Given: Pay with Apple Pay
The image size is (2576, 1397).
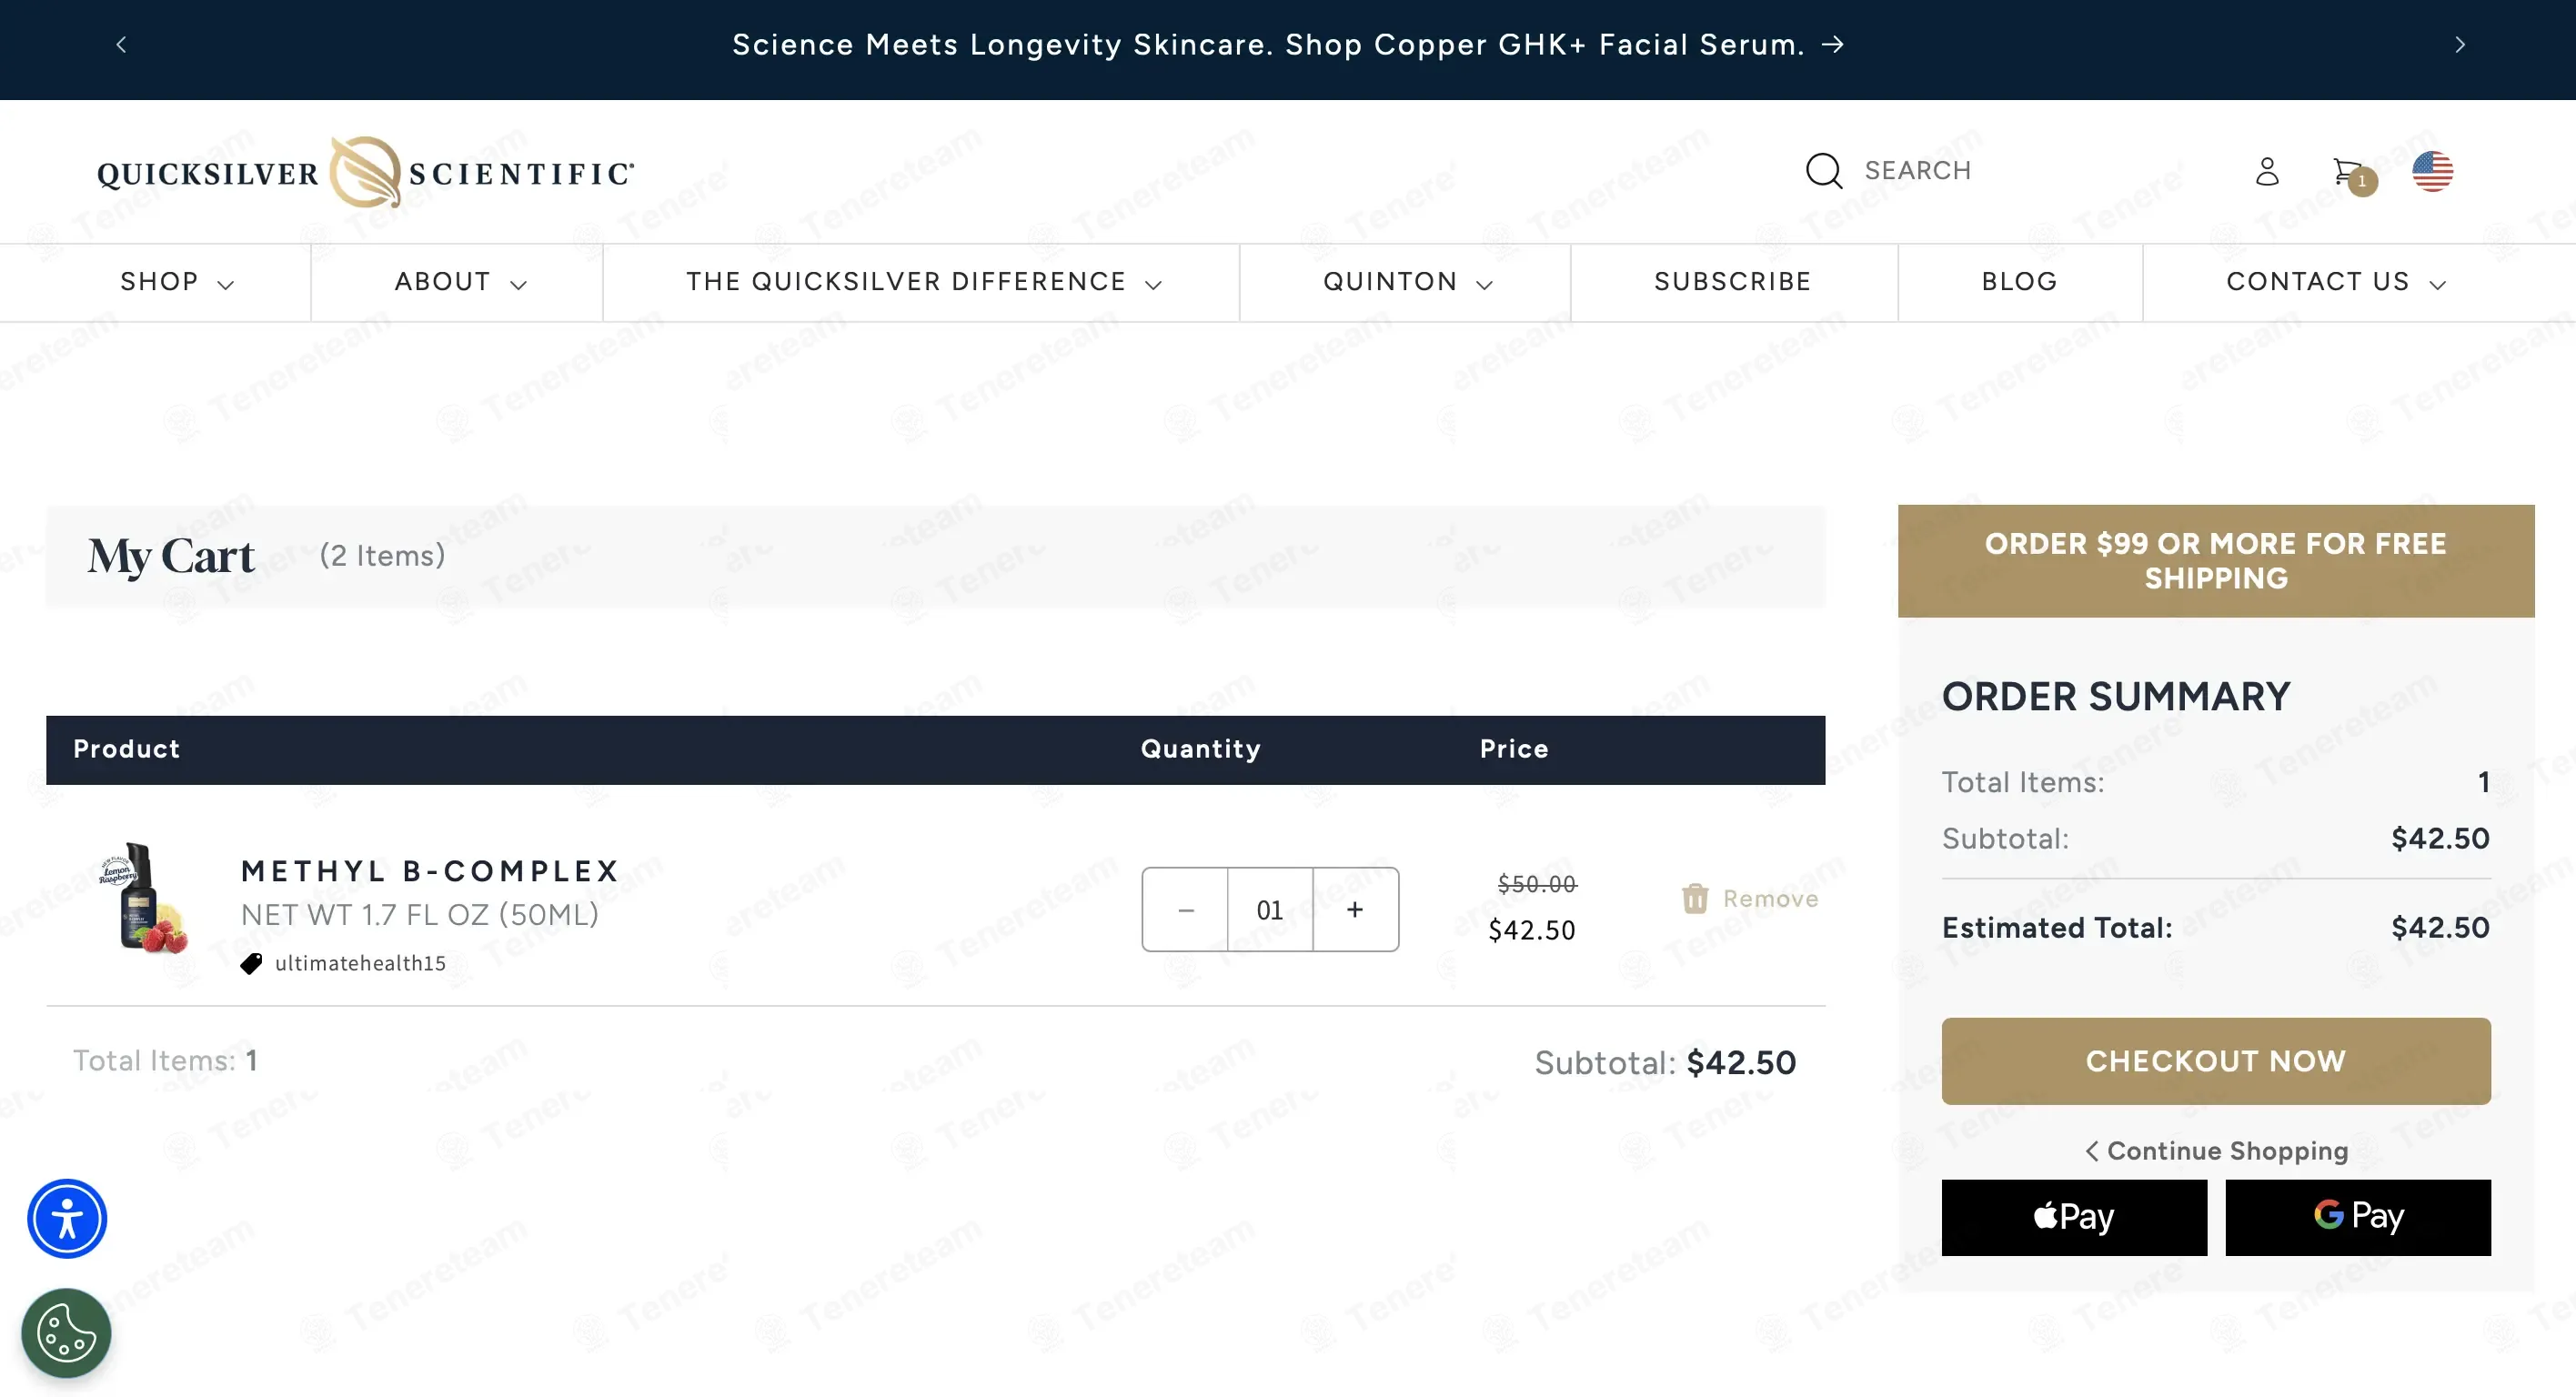Looking at the screenshot, I should tap(2074, 1217).
